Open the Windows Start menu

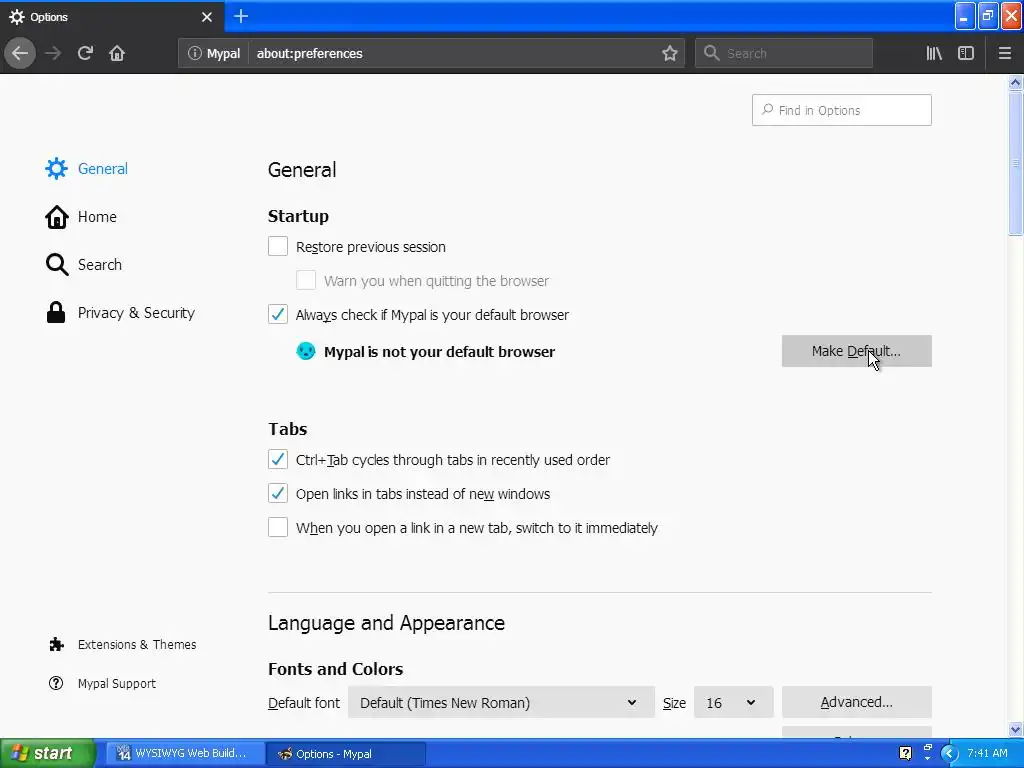[47, 753]
